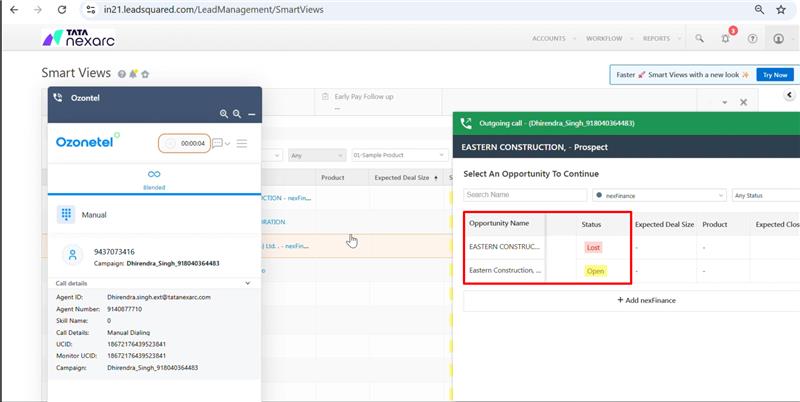The width and height of the screenshot is (800, 402).
Task: Open the user profile icon
Action: point(778,39)
